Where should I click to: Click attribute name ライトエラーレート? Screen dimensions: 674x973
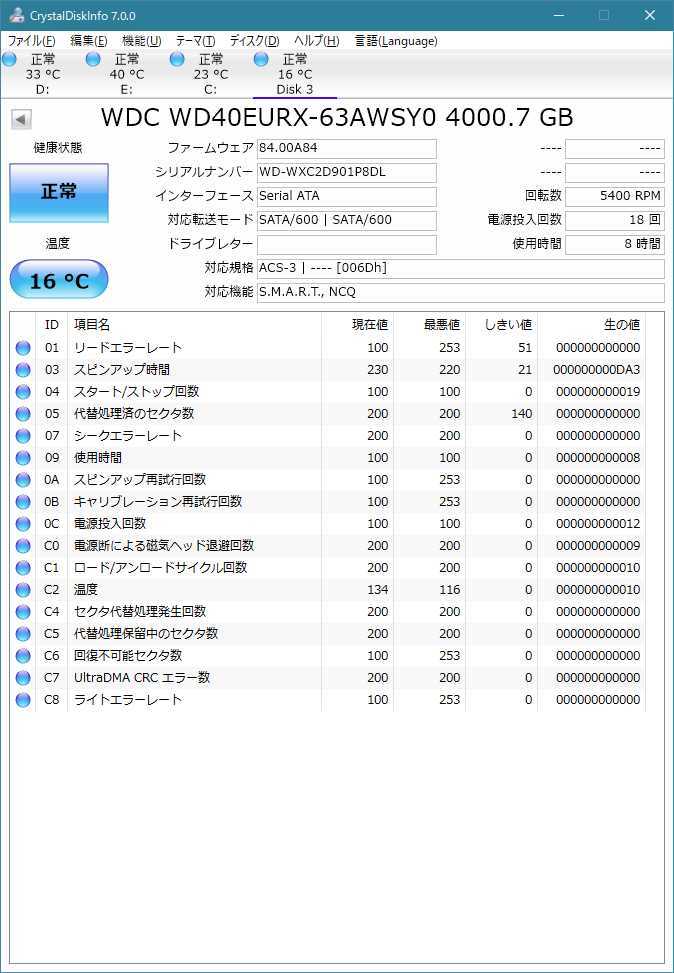128,700
